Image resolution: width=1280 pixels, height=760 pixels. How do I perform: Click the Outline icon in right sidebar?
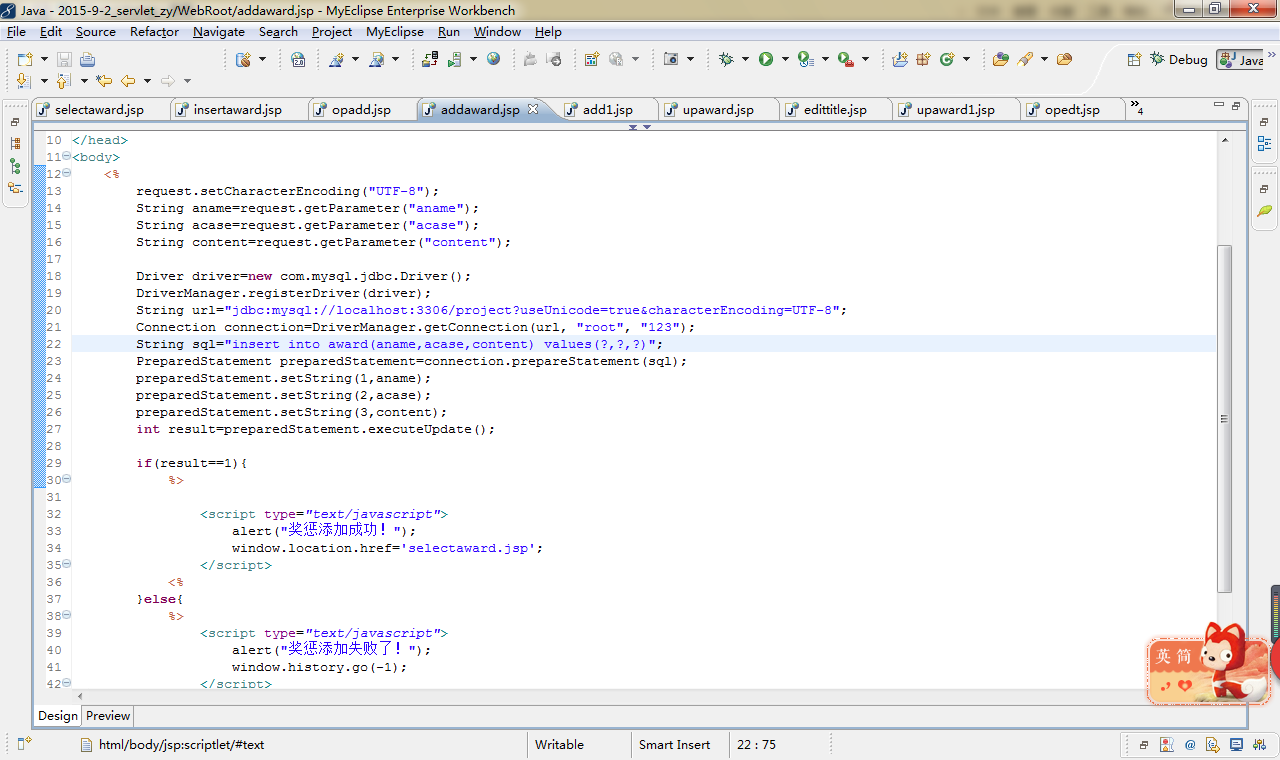[1265, 144]
